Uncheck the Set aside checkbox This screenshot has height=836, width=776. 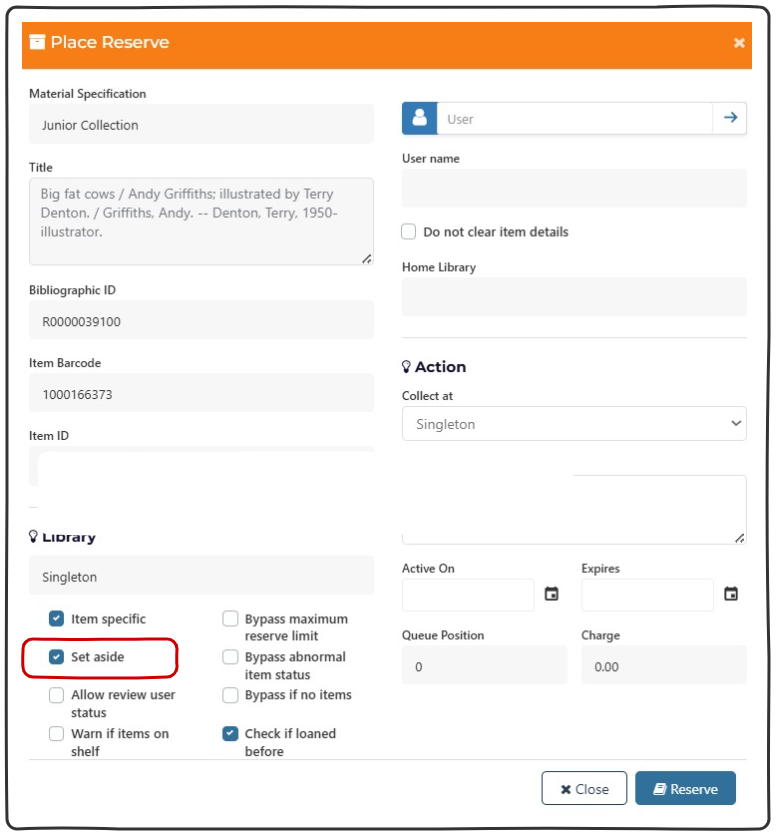tap(57, 657)
